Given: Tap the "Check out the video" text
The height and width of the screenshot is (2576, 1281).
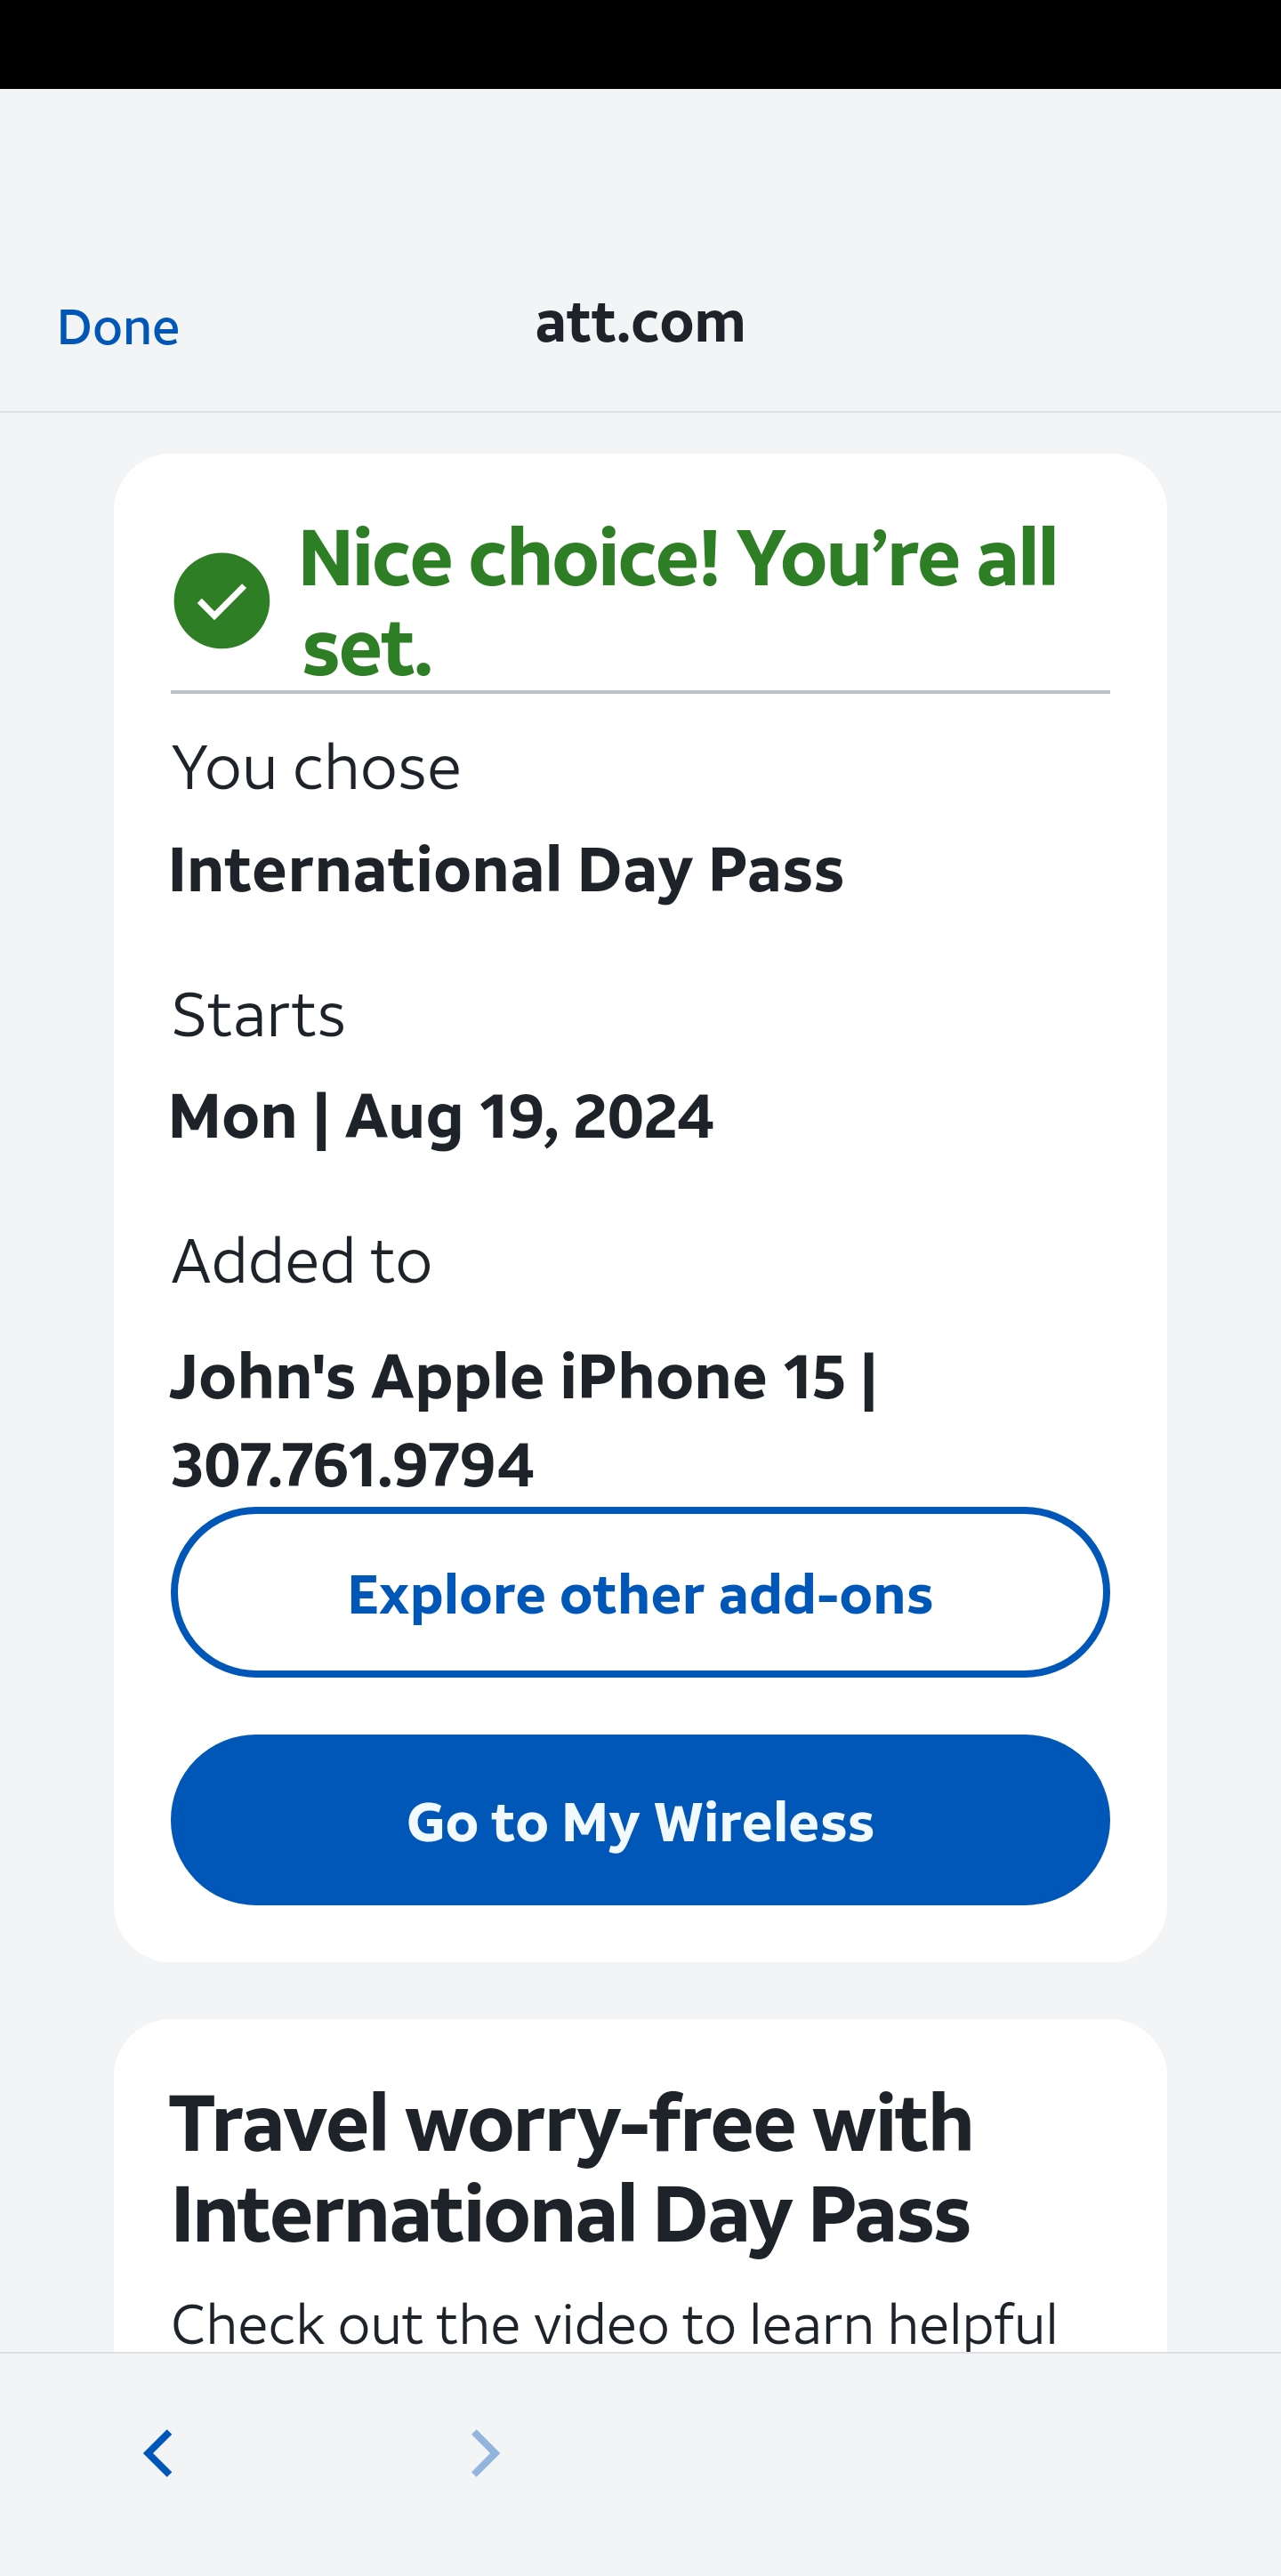Looking at the screenshot, I should point(613,2324).
